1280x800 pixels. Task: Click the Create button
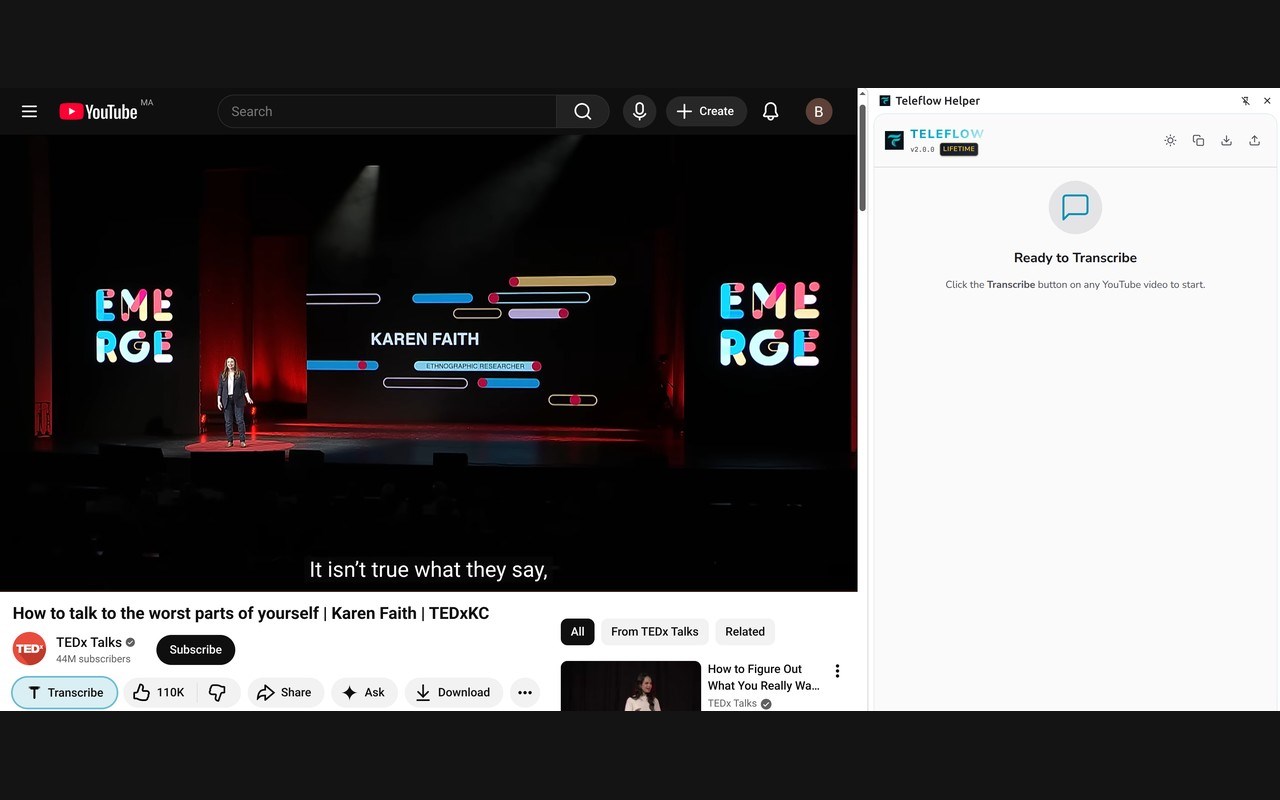706,112
